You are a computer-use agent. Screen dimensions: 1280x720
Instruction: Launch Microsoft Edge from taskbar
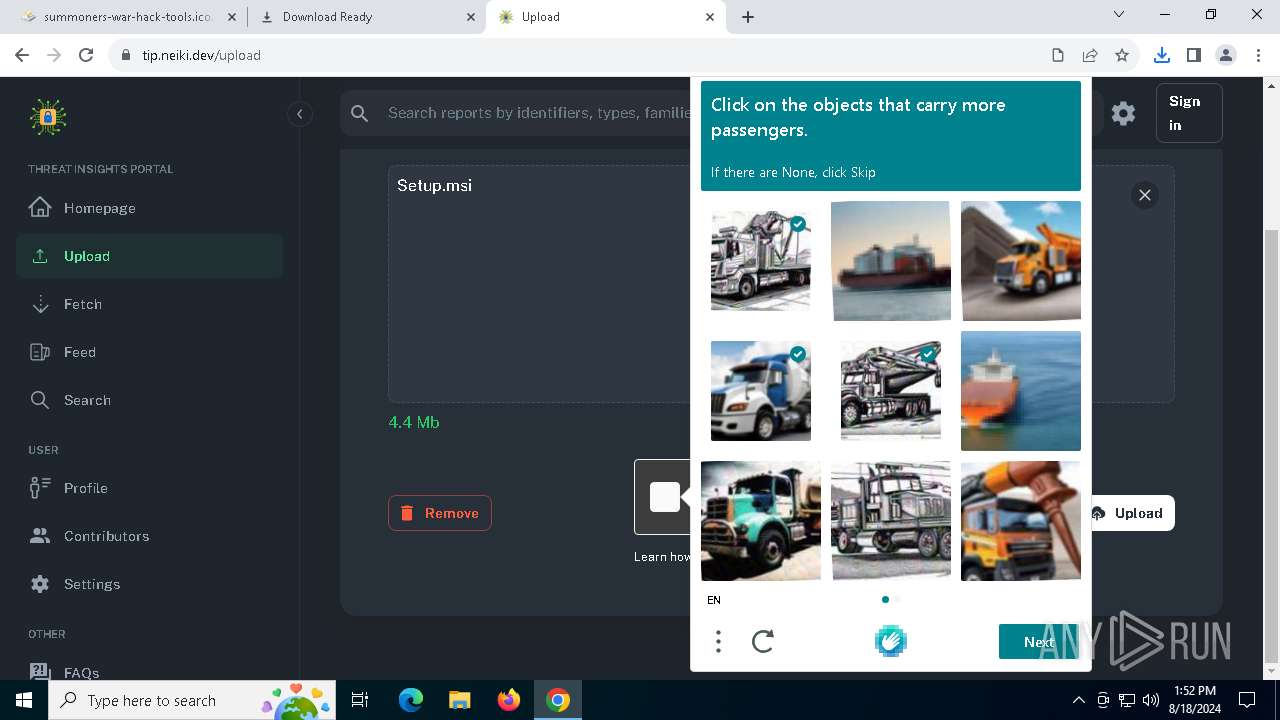(411, 700)
